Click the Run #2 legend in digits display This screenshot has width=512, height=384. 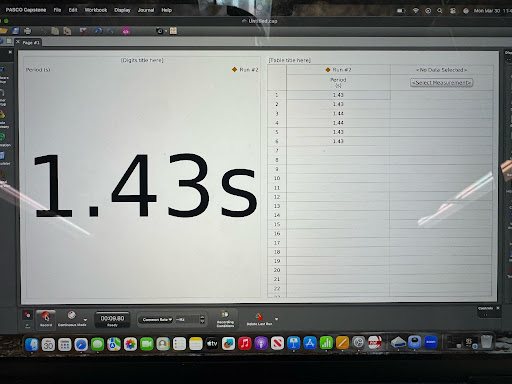point(245,70)
